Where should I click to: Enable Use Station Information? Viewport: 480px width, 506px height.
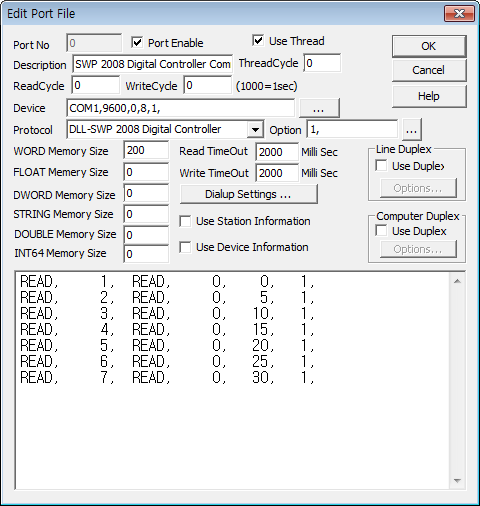pos(185,221)
